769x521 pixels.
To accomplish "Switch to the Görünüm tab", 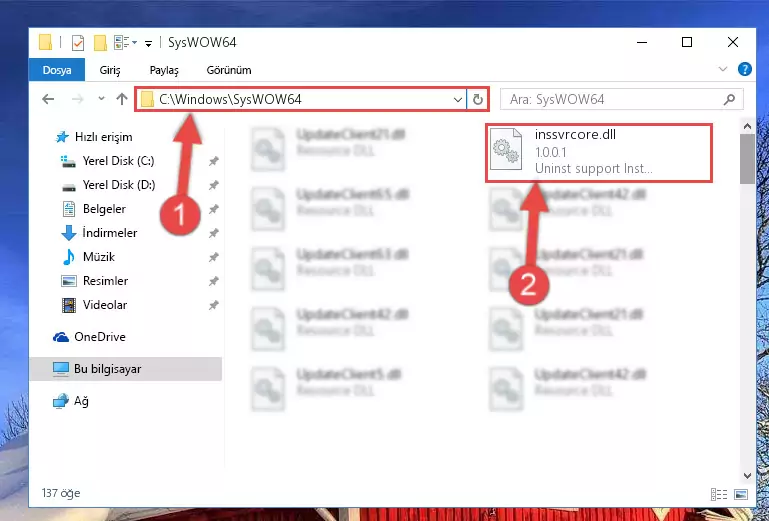I will tap(229, 70).
